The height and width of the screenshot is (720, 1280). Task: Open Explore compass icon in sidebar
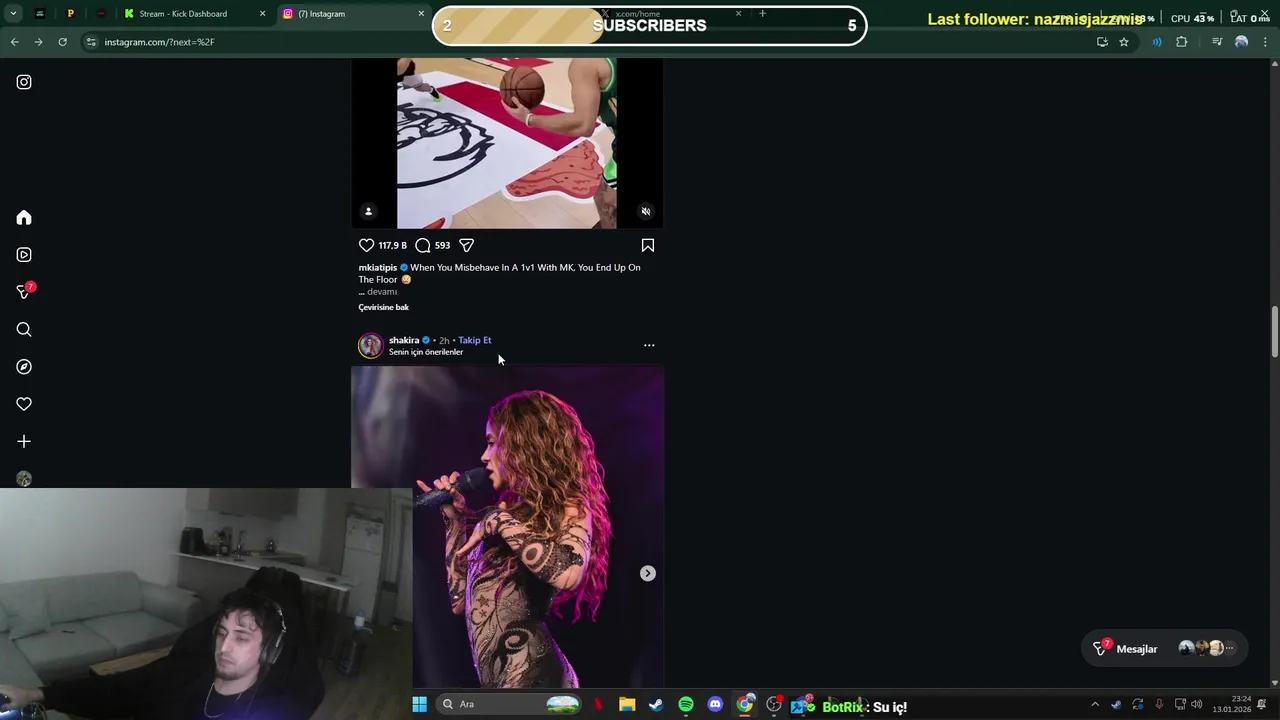(x=24, y=367)
